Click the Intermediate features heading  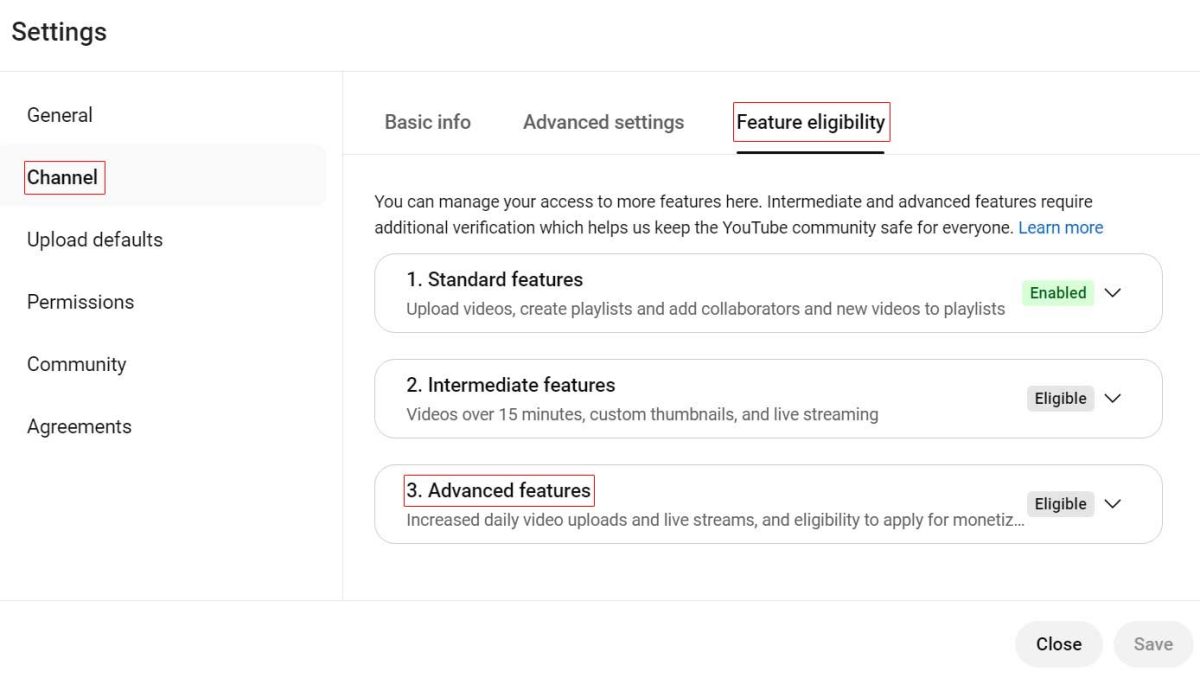[511, 385]
